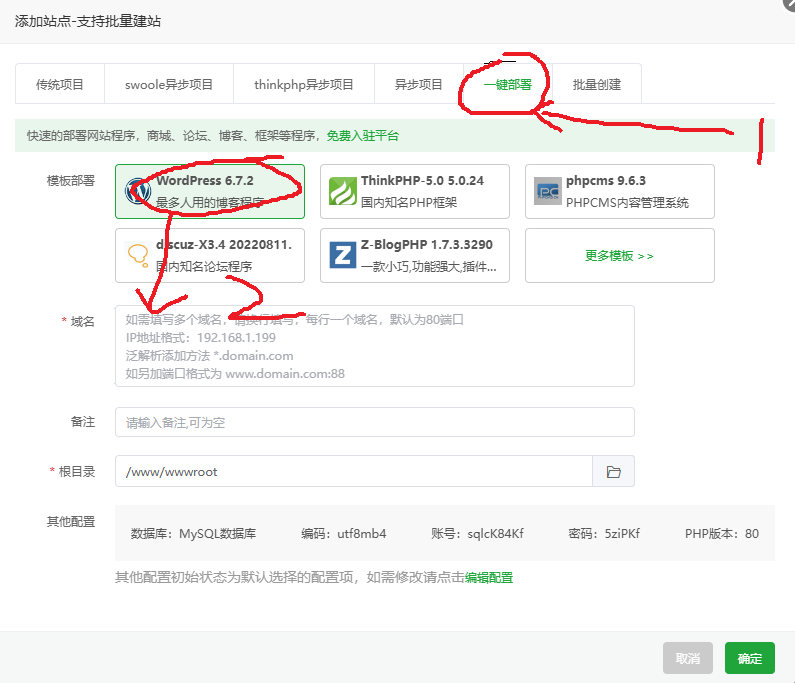Viewport: 795px width, 683px height.
Task: Switch to swoole异步项目 tab
Action: [169, 84]
